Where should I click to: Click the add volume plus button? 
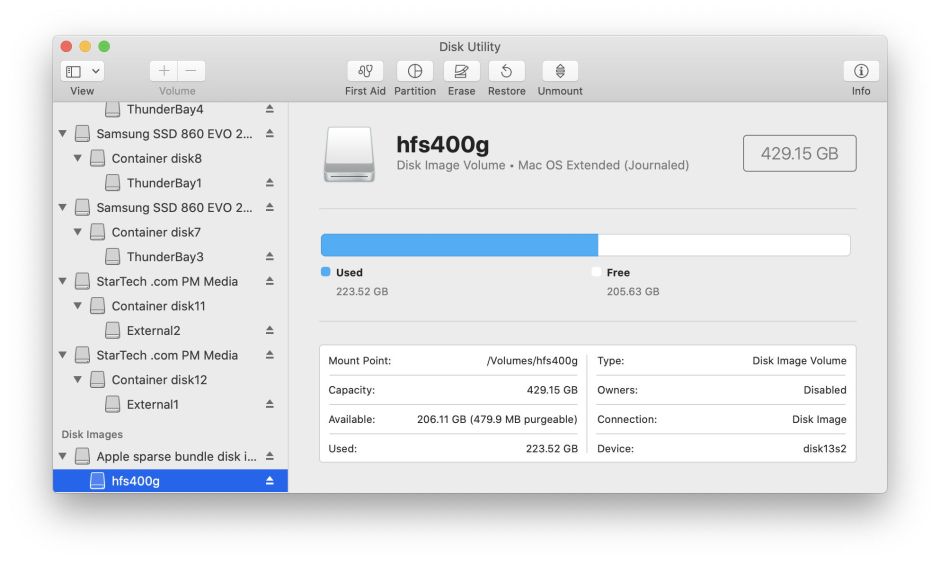[164, 72]
